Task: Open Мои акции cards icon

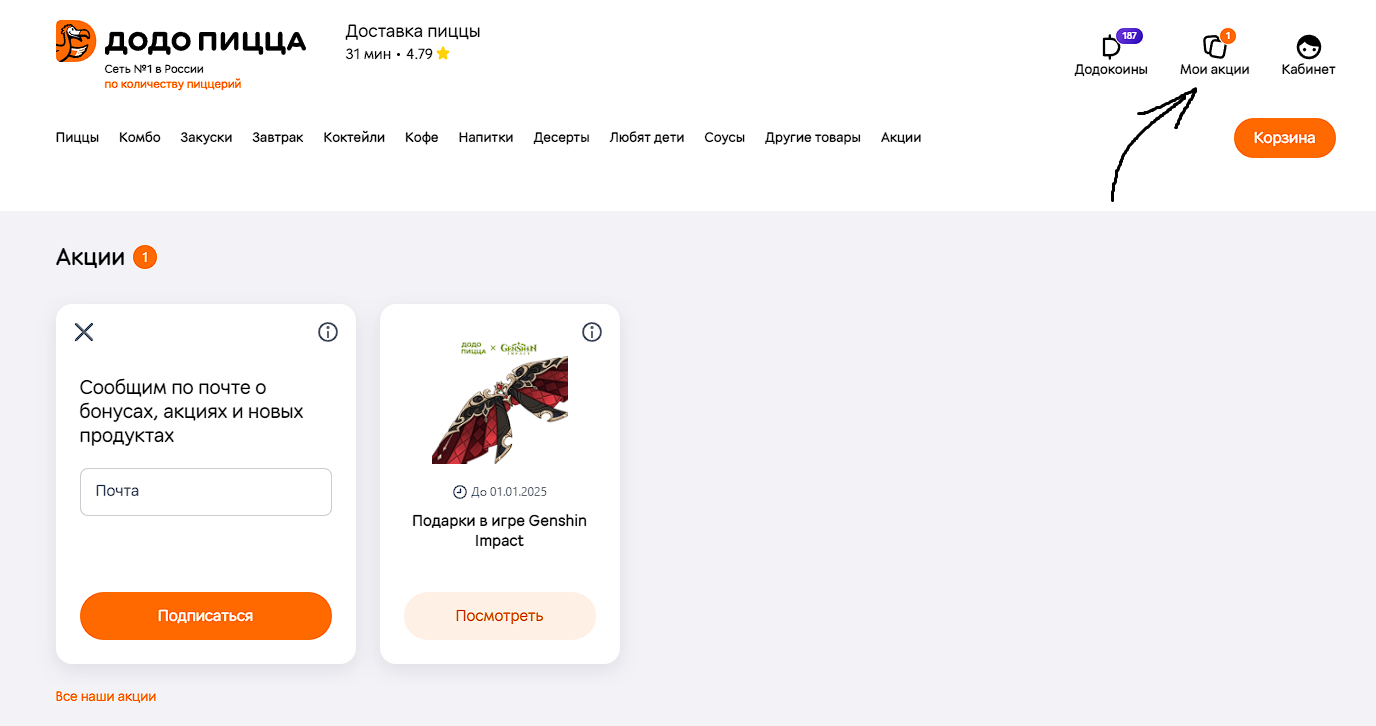Action: coord(1214,46)
